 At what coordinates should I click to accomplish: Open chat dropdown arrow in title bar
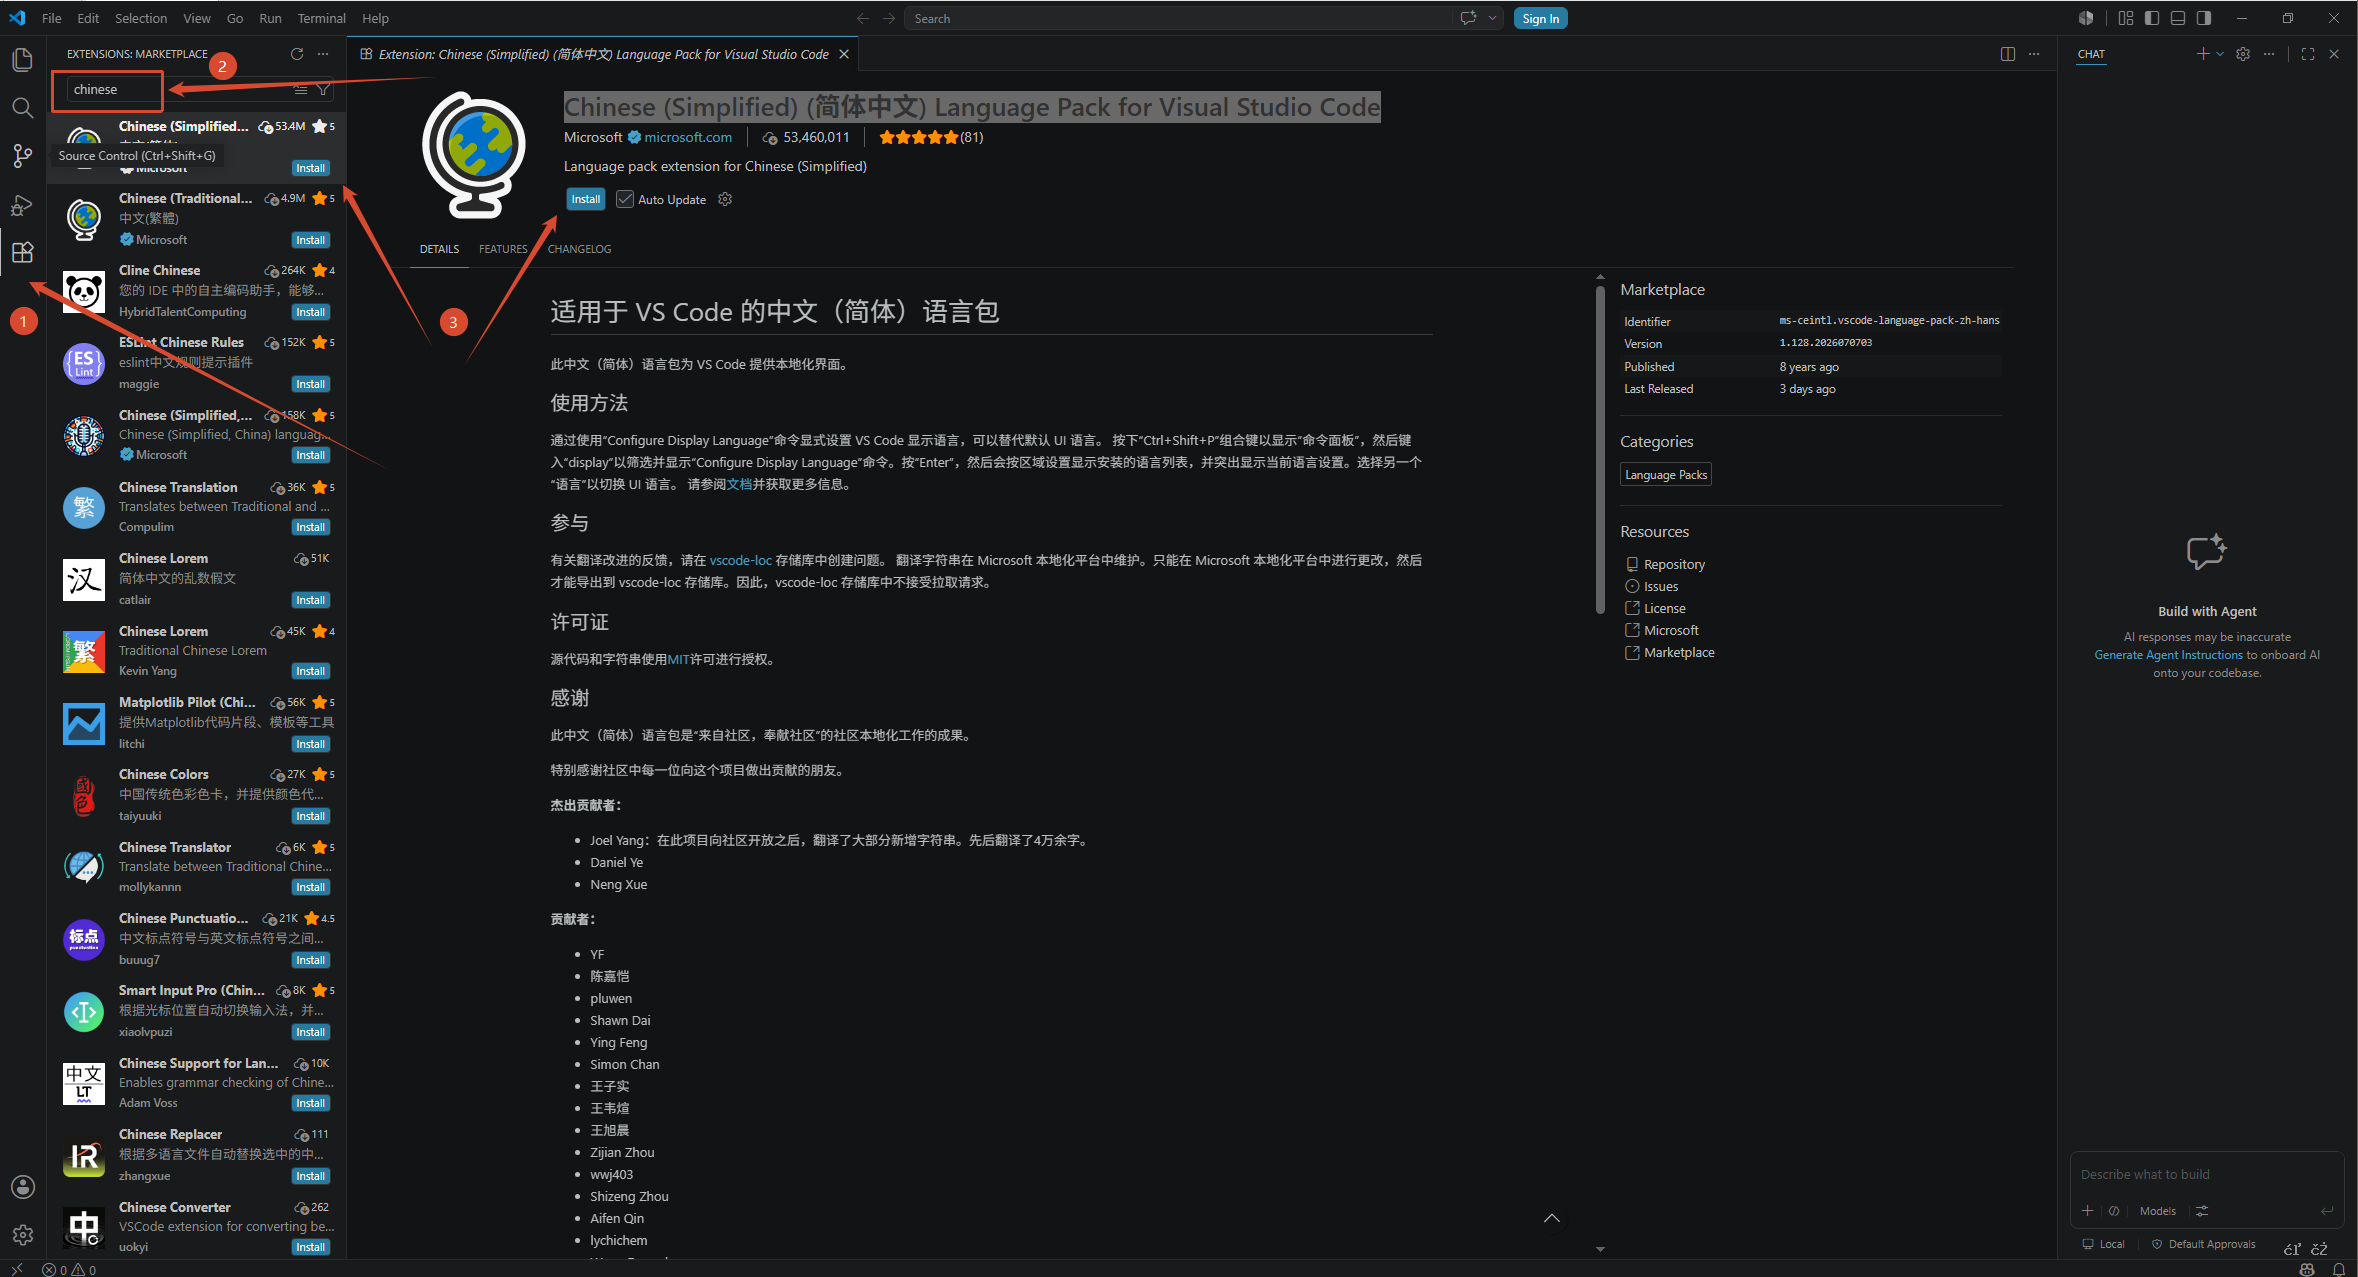[1492, 18]
